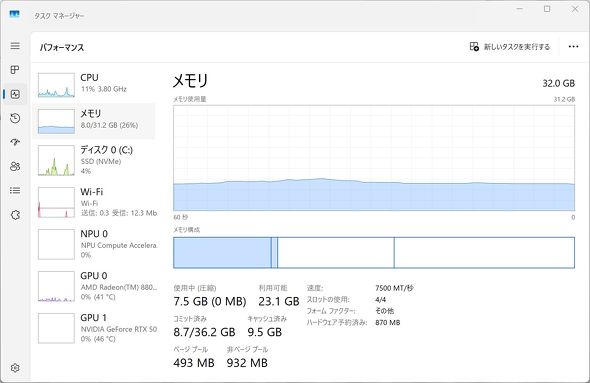The height and width of the screenshot is (383, 590).
Task: Select the NPU 0 performance item
Action: (94, 245)
